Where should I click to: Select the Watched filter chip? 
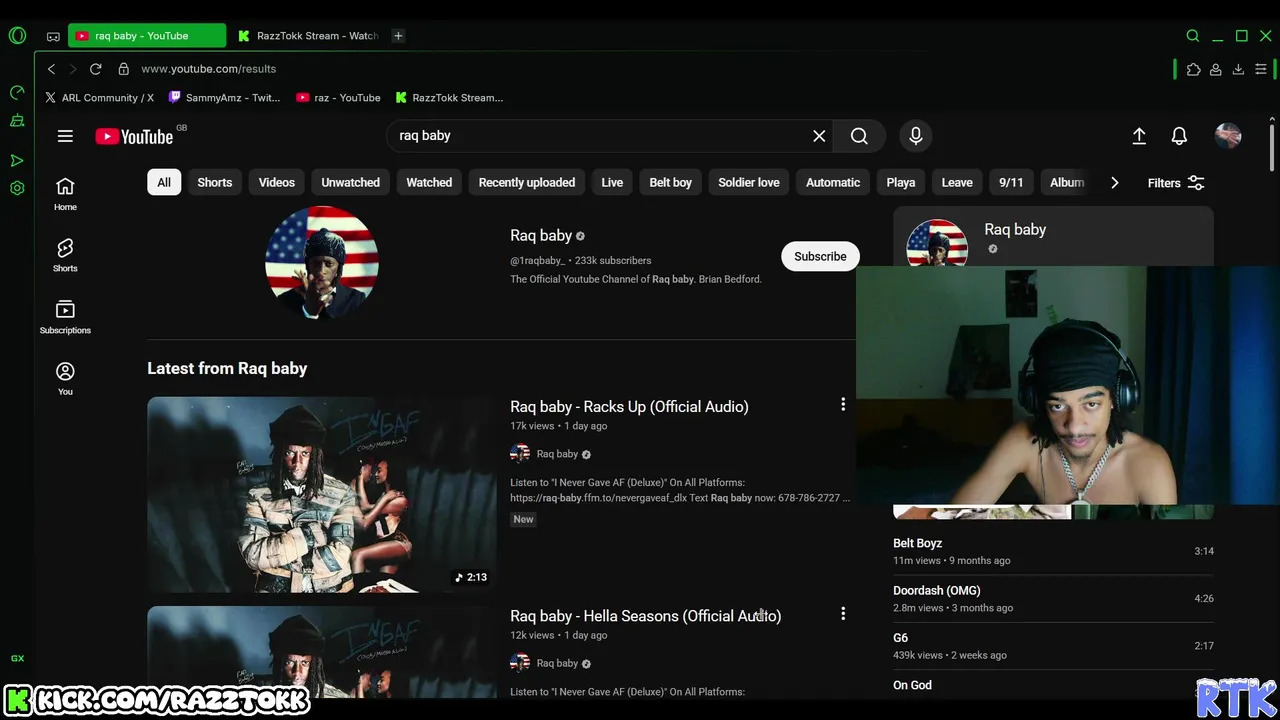pos(429,182)
